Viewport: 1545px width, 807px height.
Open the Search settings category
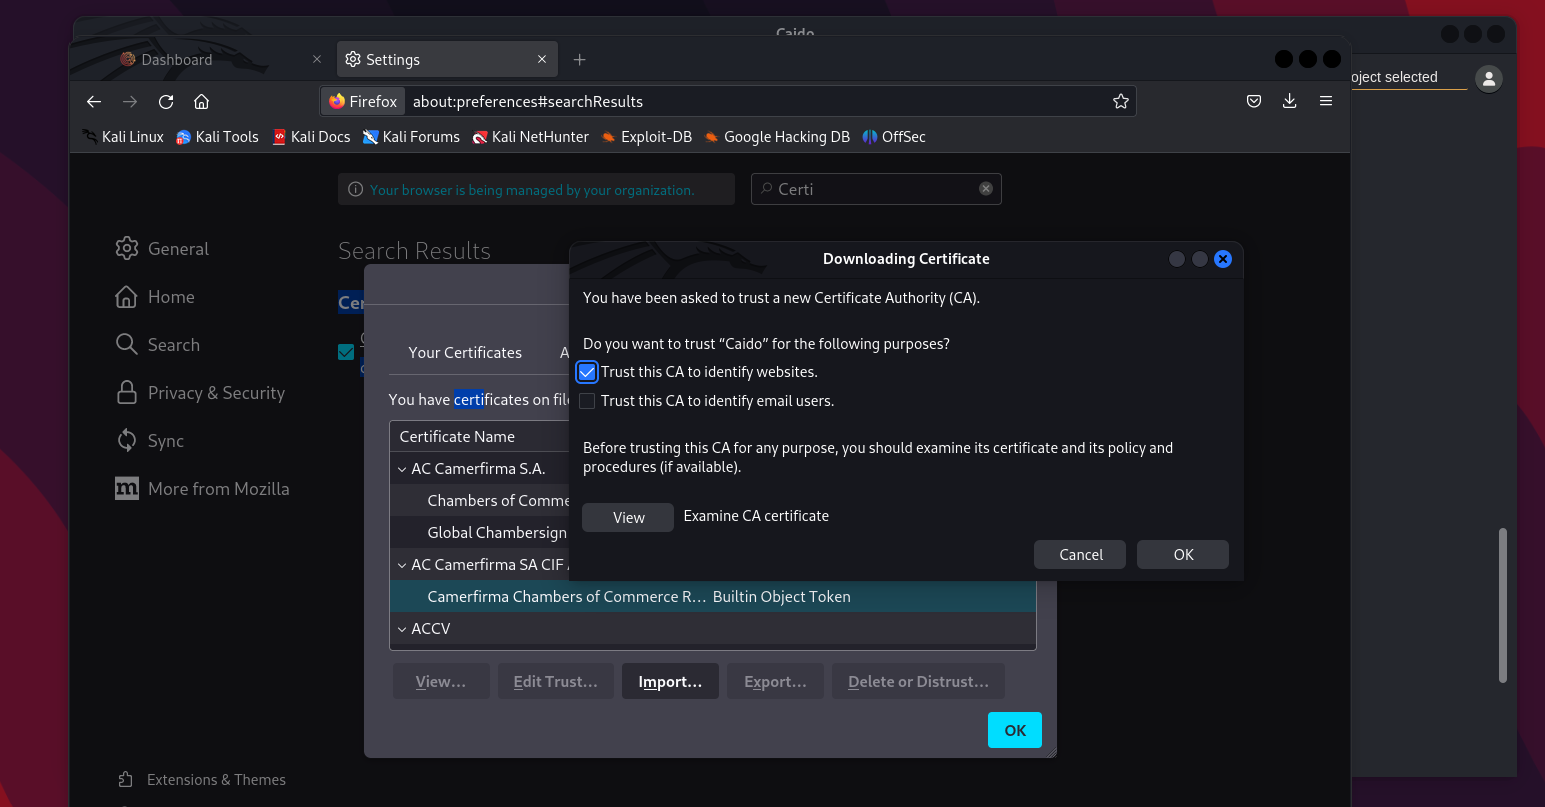coord(158,345)
